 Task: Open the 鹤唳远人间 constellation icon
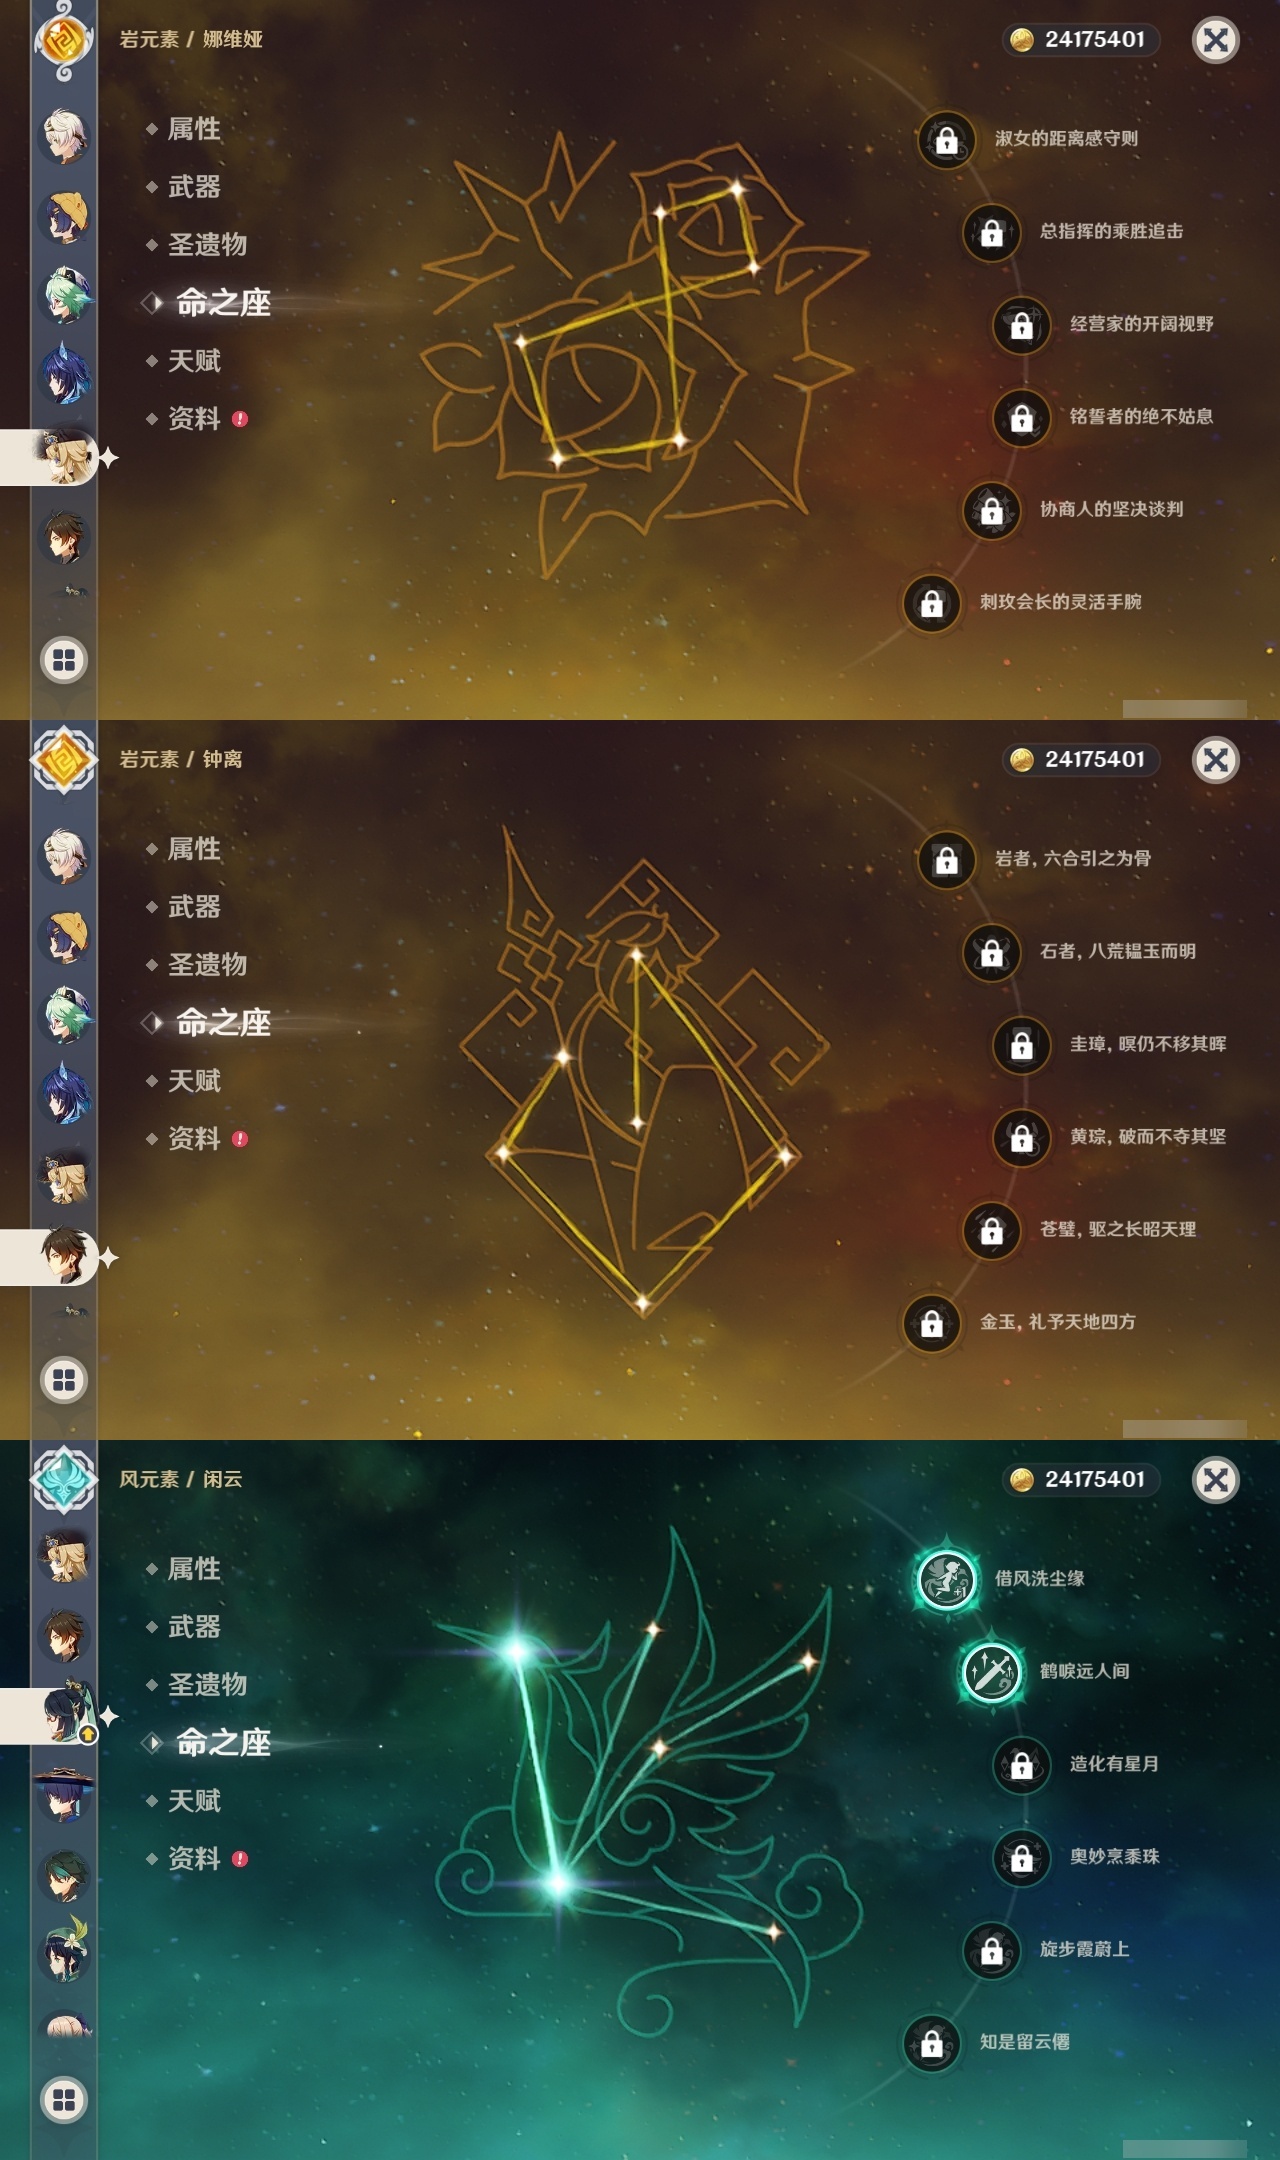[991, 1671]
